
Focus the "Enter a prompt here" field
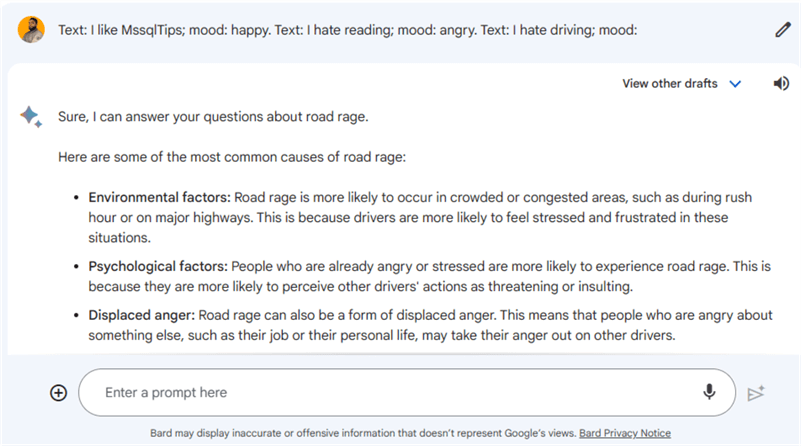click(x=390, y=393)
